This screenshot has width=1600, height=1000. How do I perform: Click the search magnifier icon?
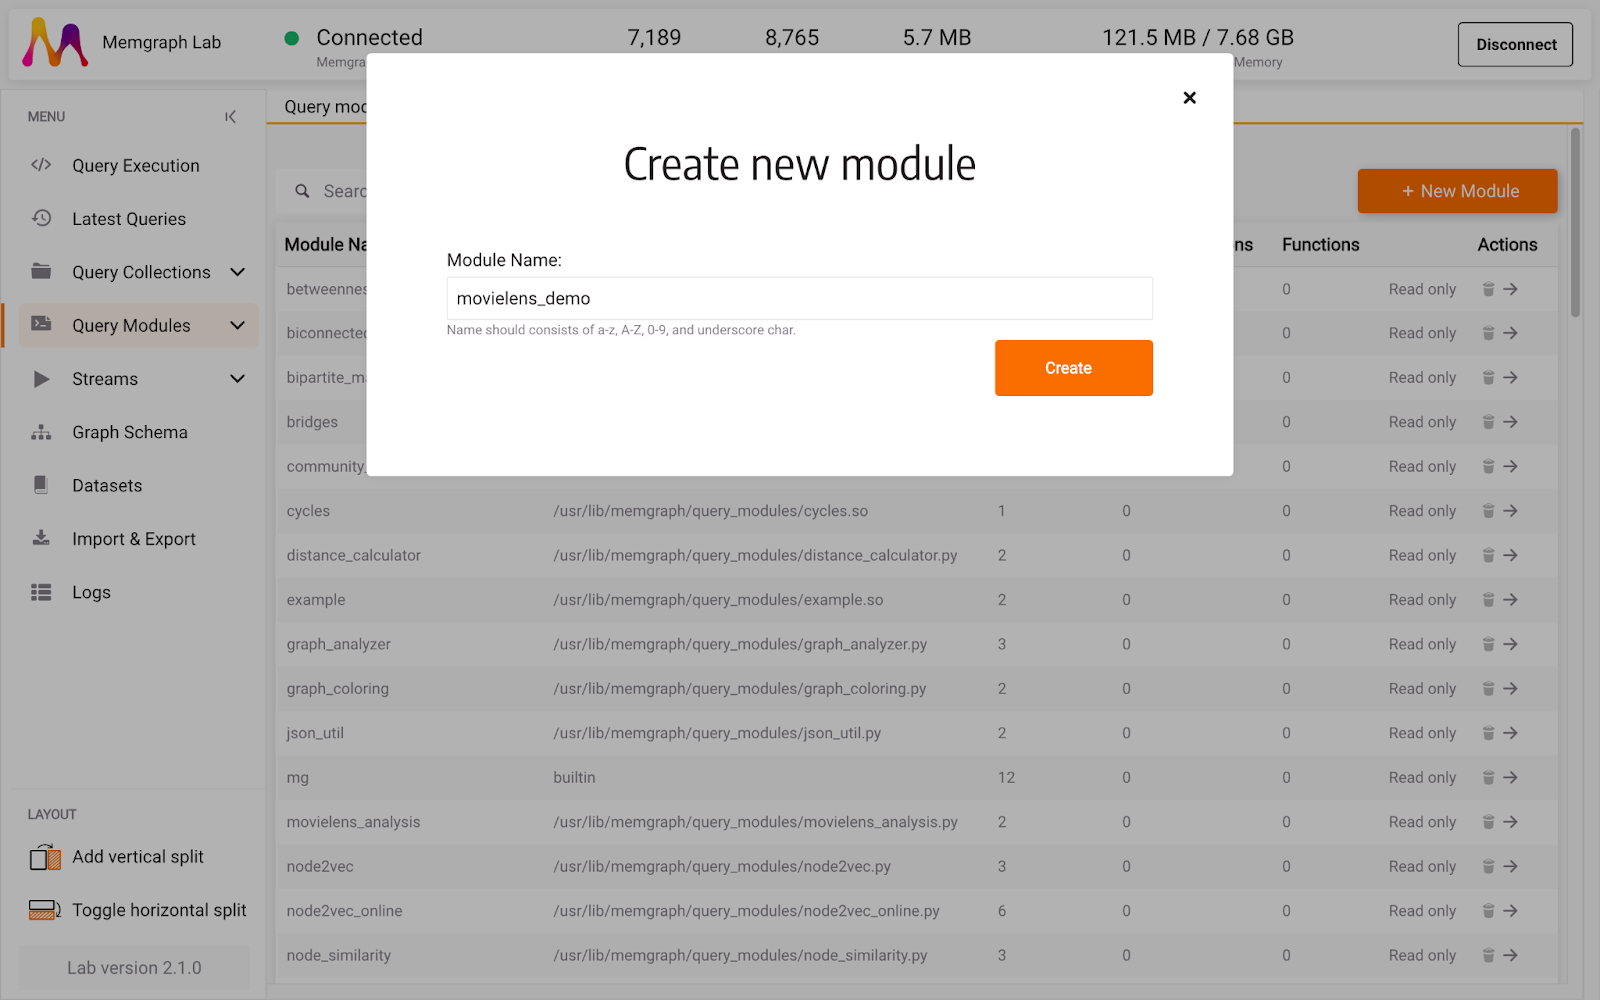[x=302, y=191]
